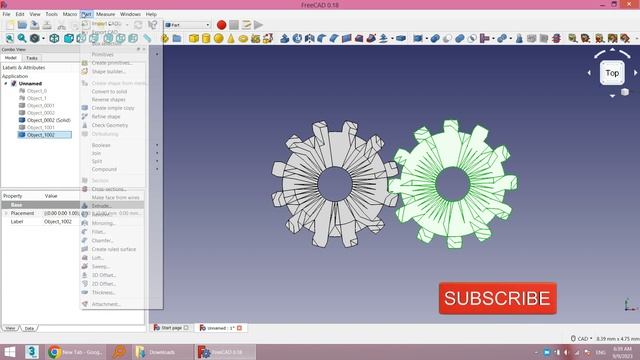Open the macros list icon

click(246, 25)
